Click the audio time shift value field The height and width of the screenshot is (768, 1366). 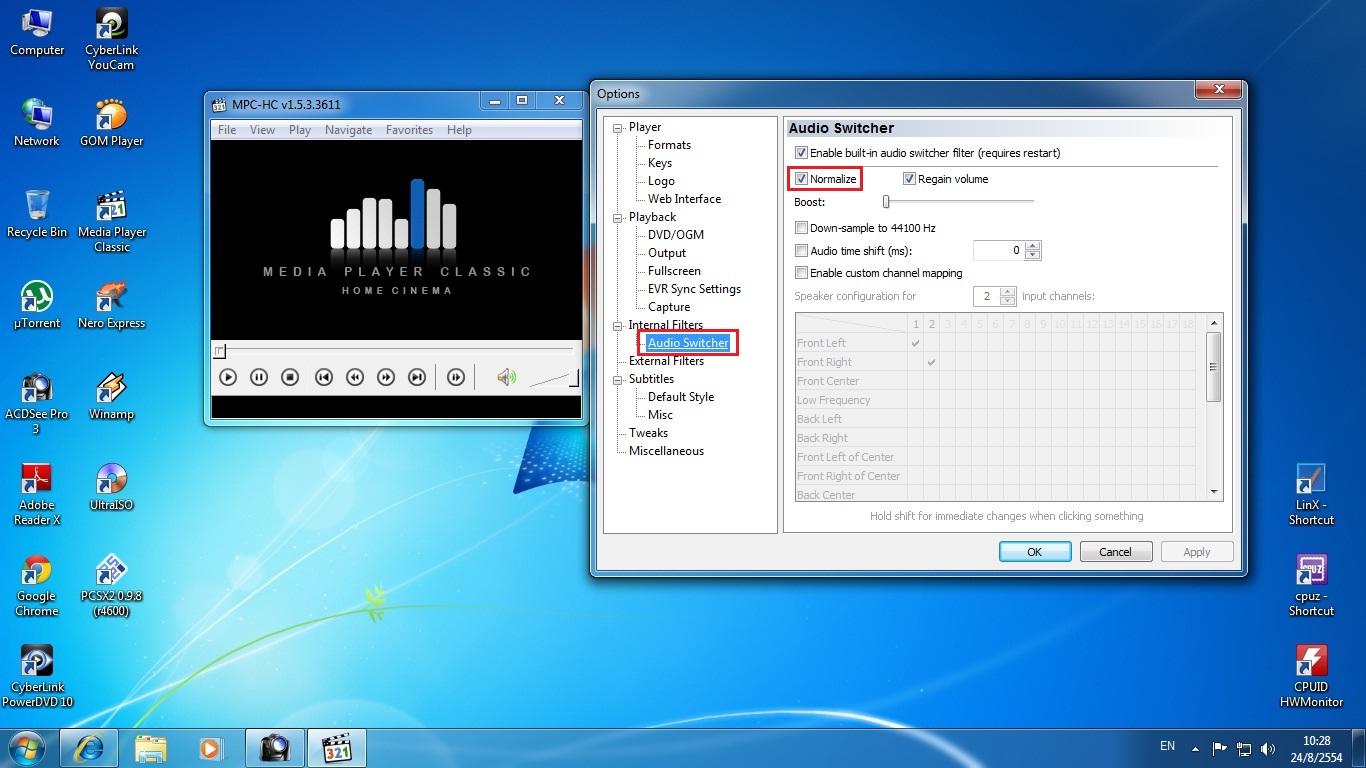(x=999, y=251)
